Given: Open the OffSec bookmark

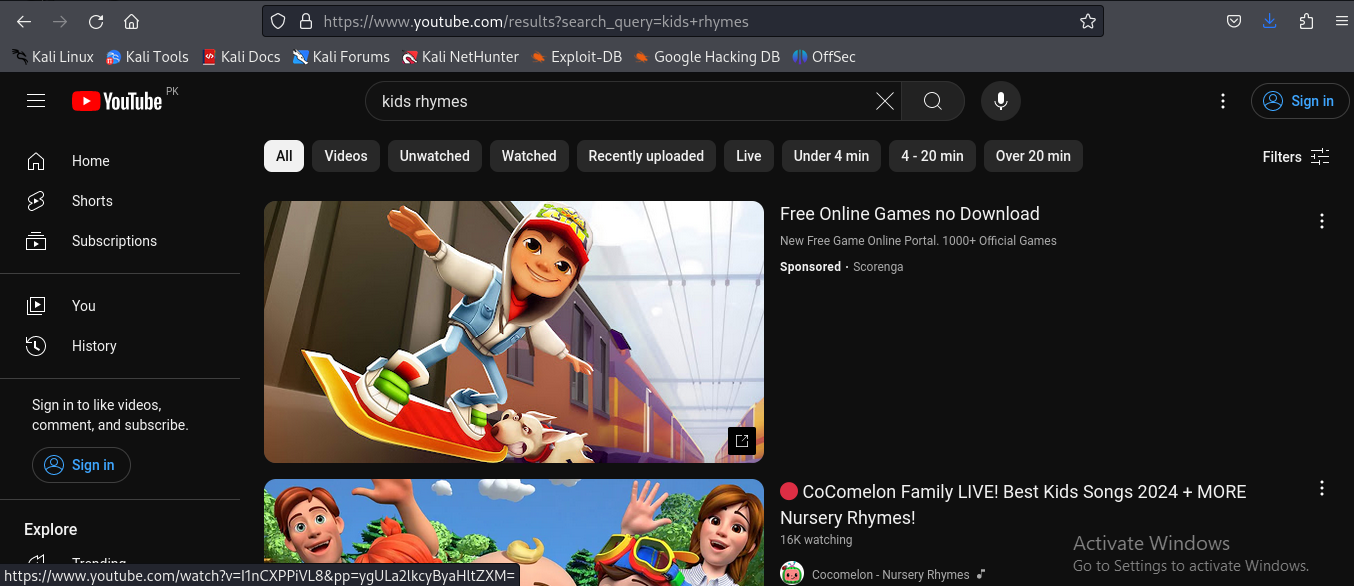Looking at the screenshot, I should 824,57.
